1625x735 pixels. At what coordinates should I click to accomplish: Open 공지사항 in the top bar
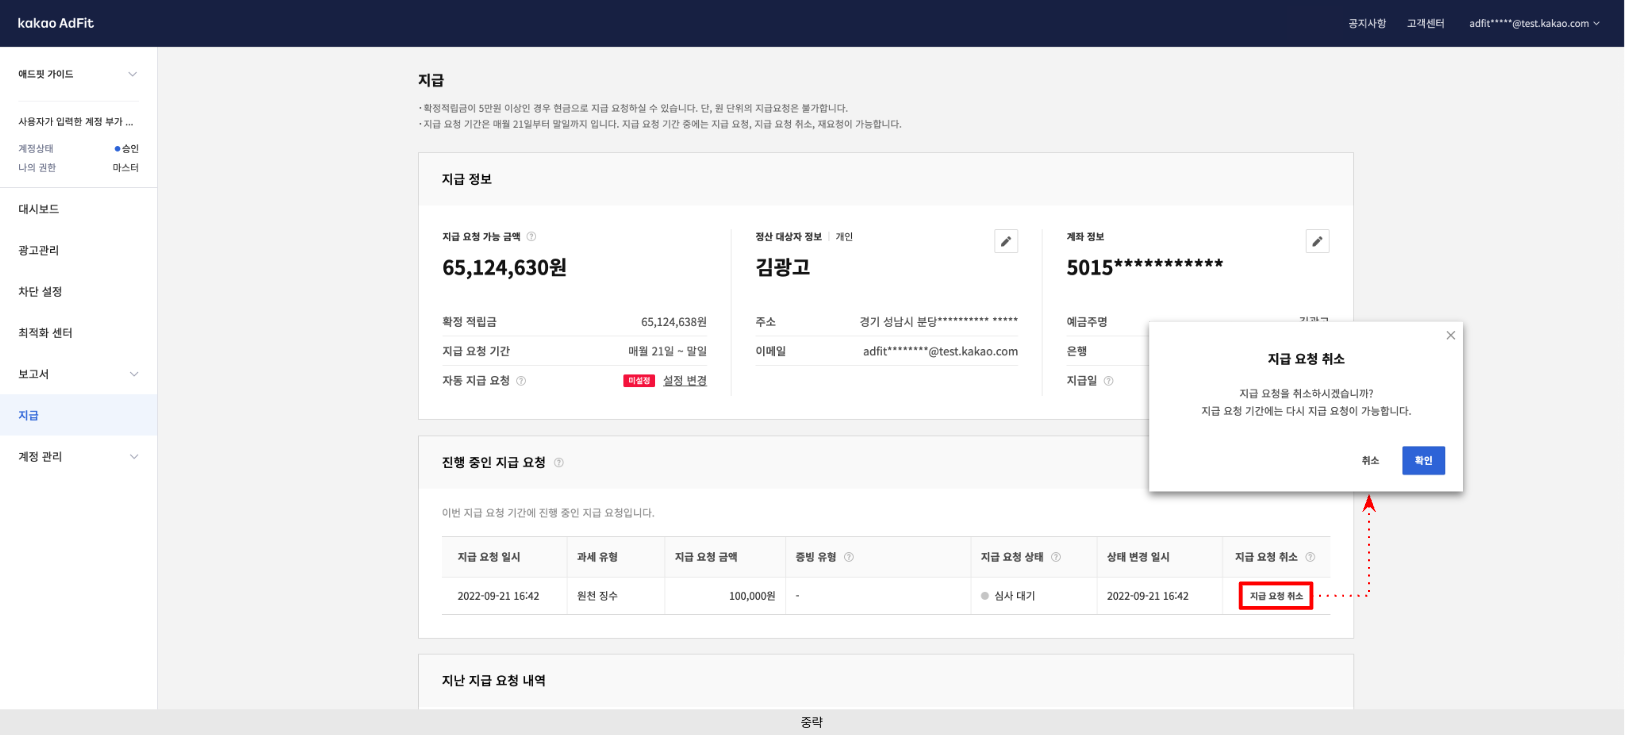(x=1366, y=23)
